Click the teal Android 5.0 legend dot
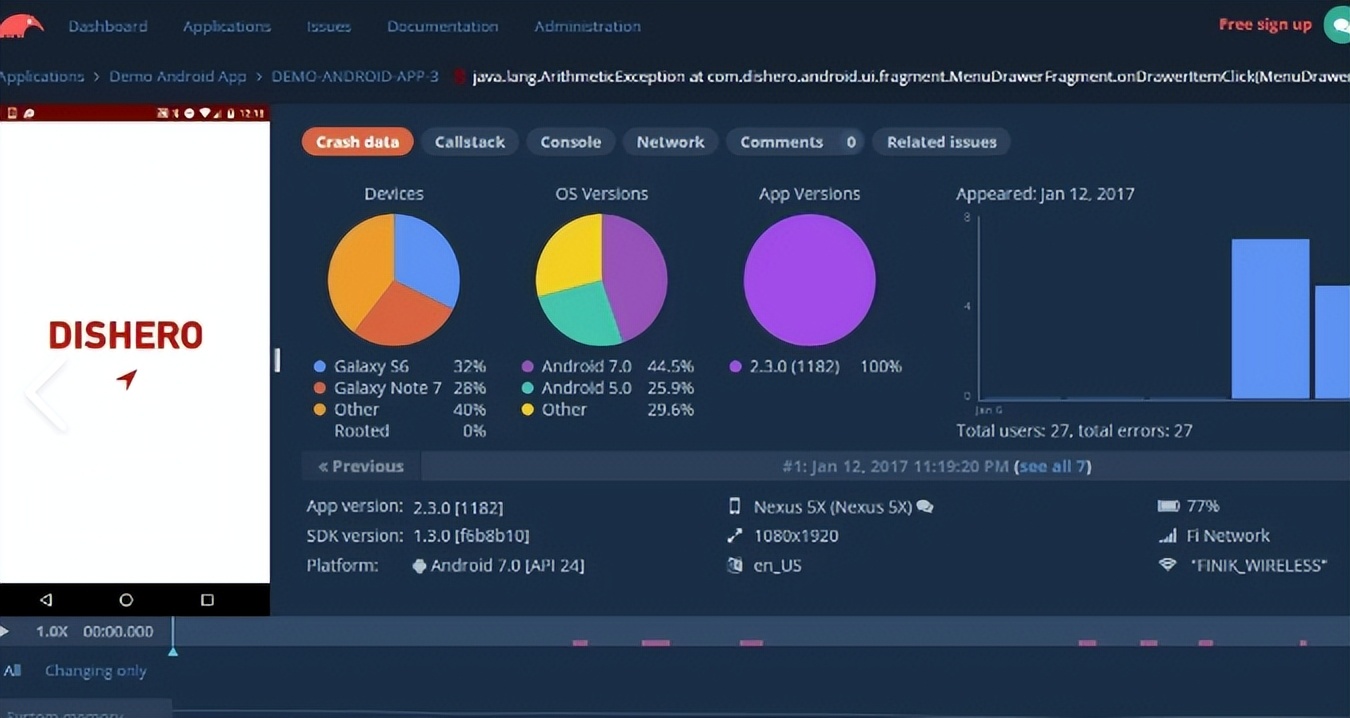1350x718 pixels. (528, 388)
